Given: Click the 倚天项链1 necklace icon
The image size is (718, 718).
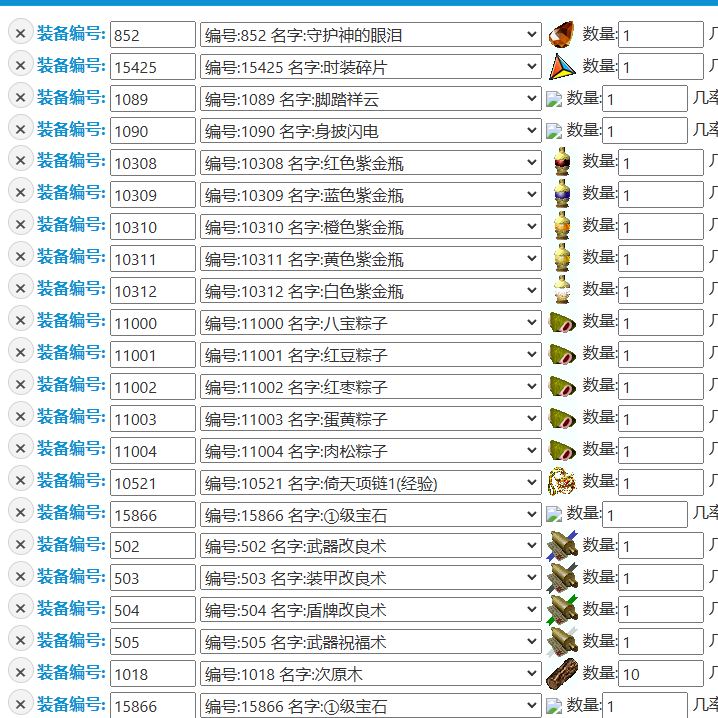Looking at the screenshot, I should pos(562,481).
